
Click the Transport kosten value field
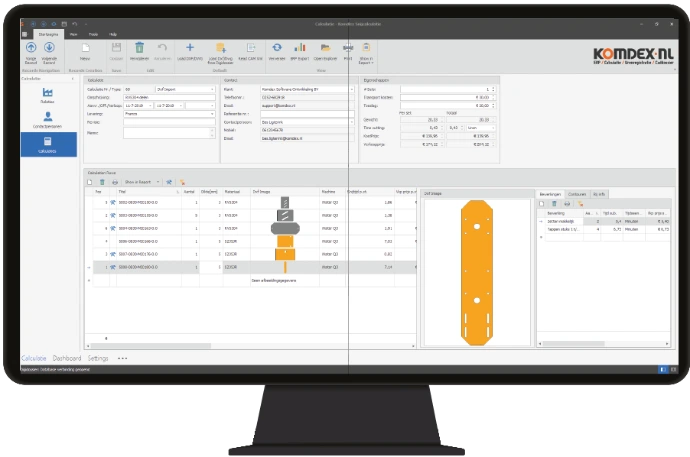coord(446,98)
